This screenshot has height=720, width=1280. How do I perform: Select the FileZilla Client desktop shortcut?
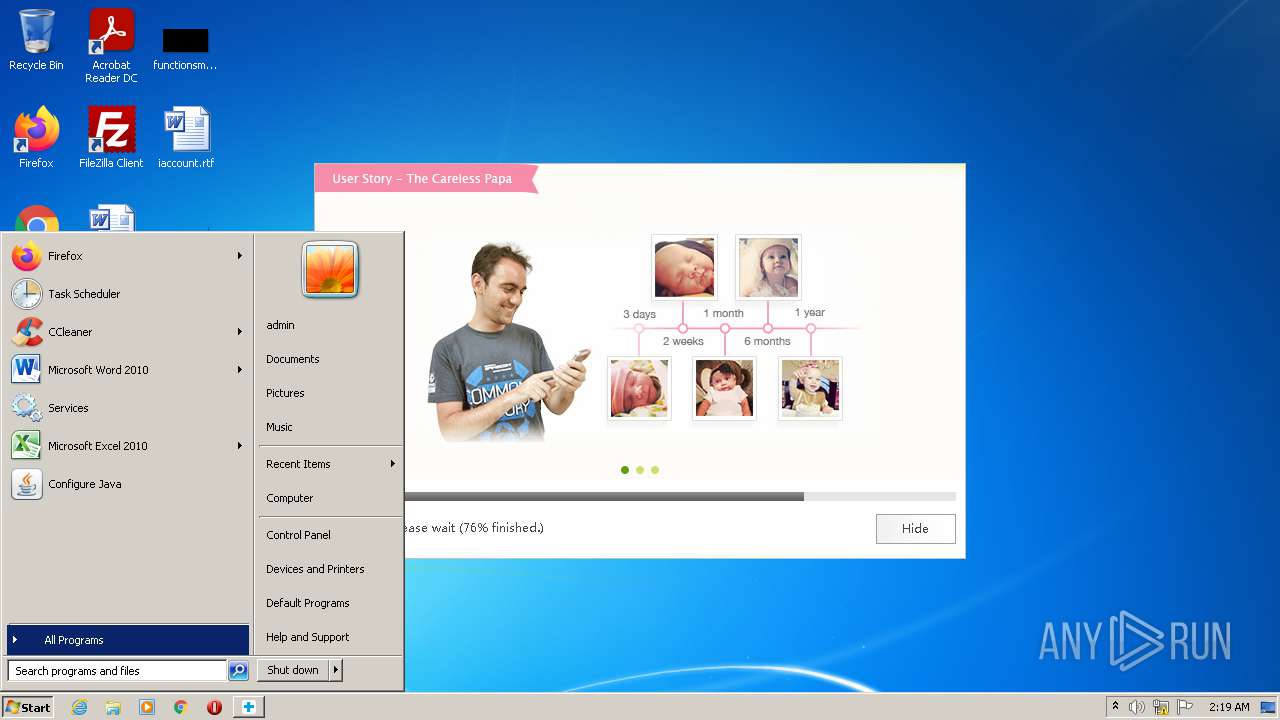pyautogui.click(x=111, y=138)
